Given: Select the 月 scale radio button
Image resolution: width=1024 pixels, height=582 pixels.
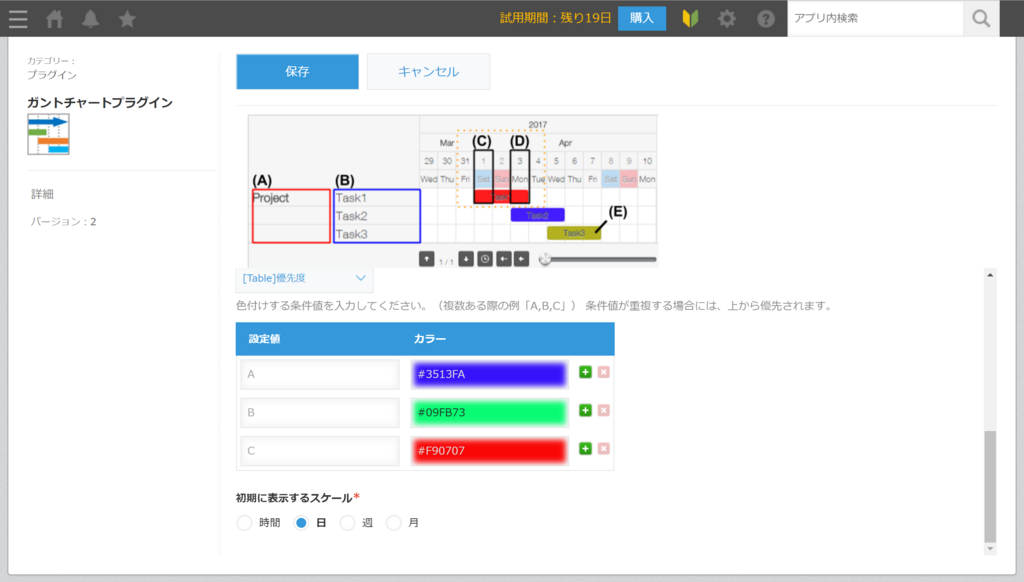Looking at the screenshot, I should [x=394, y=523].
